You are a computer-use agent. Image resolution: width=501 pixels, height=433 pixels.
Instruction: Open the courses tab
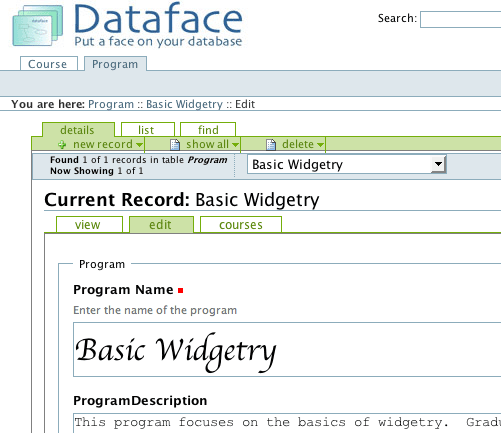241,224
